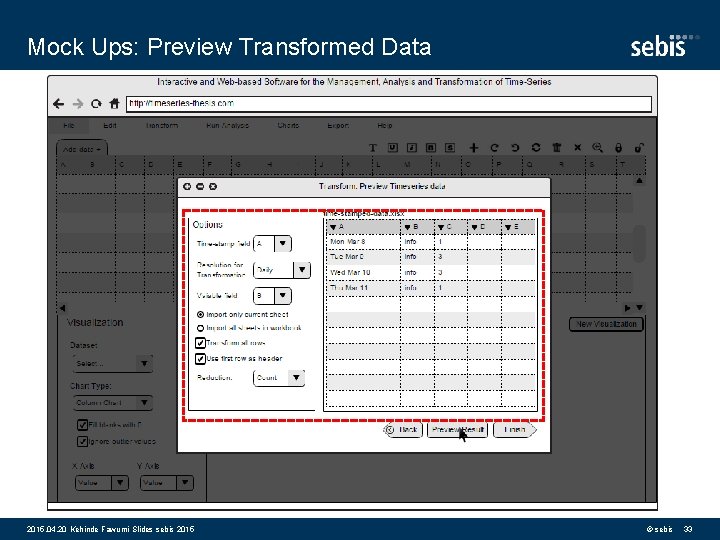The image size is (720, 540).
Task: Click the open unlock icon
Action: click(x=639, y=147)
